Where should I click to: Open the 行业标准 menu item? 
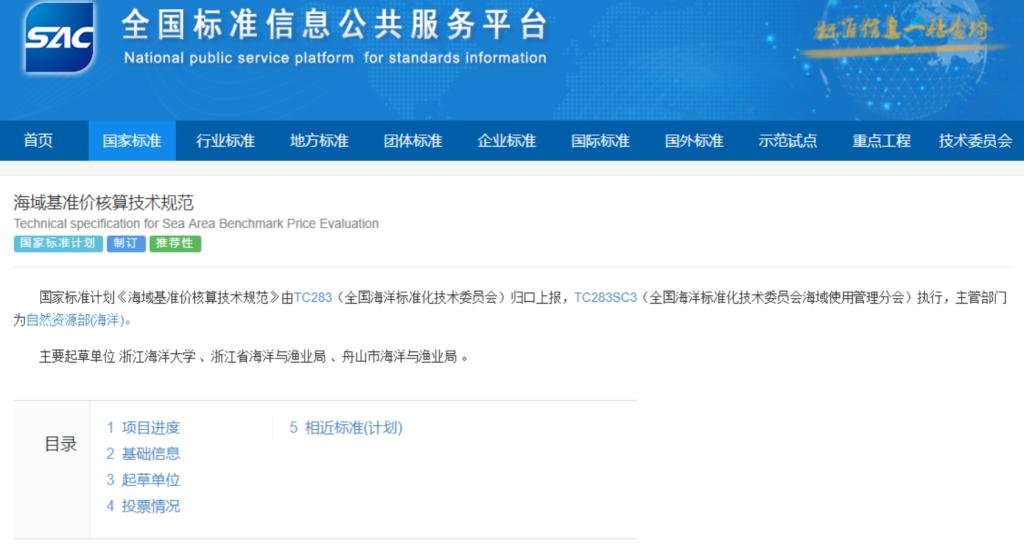pos(225,141)
